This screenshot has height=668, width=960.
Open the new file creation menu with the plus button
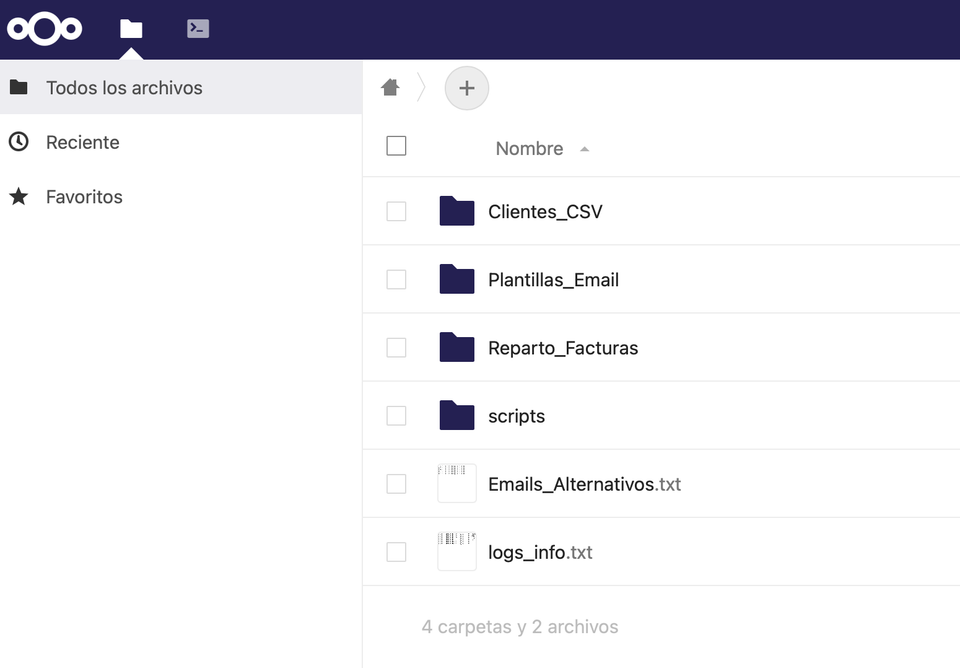point(466,88)
